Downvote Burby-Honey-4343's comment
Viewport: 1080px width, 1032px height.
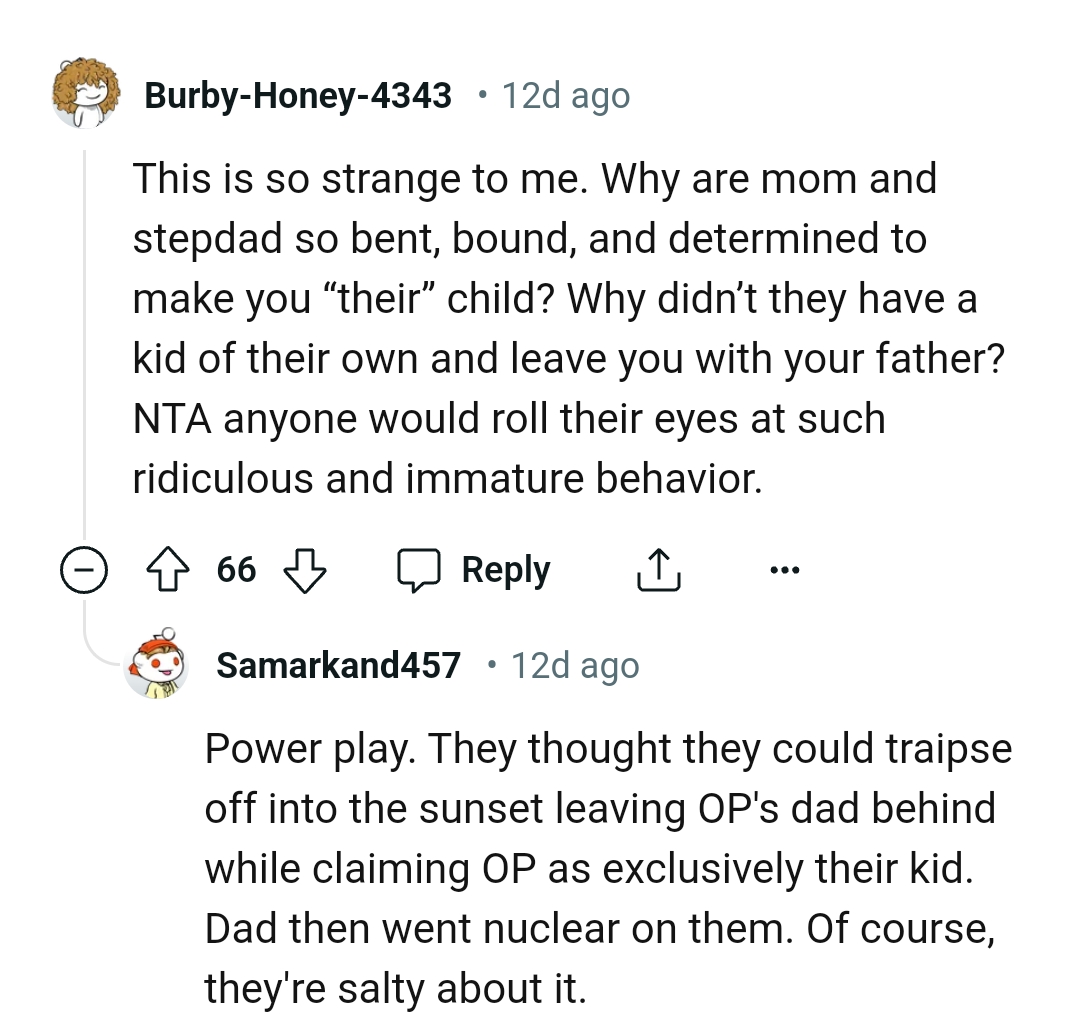[x=306, y=571]
